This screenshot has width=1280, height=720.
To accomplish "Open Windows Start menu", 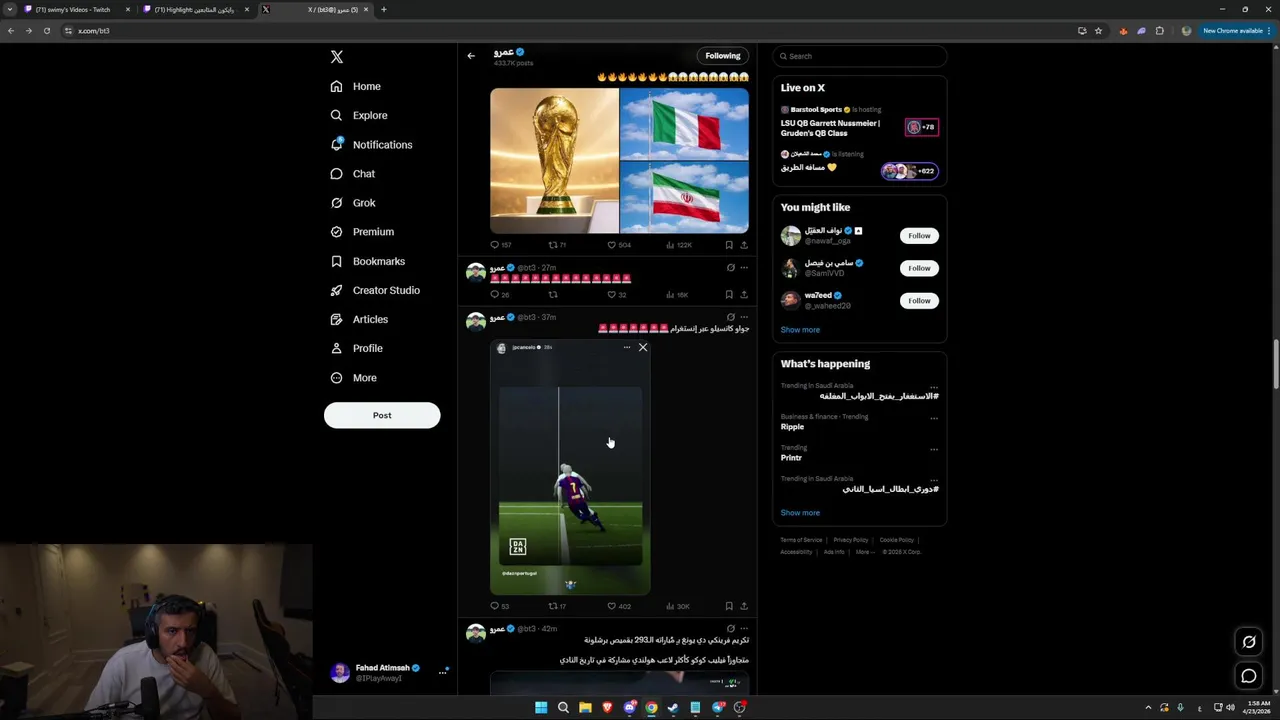I will (x=541, y=708).
